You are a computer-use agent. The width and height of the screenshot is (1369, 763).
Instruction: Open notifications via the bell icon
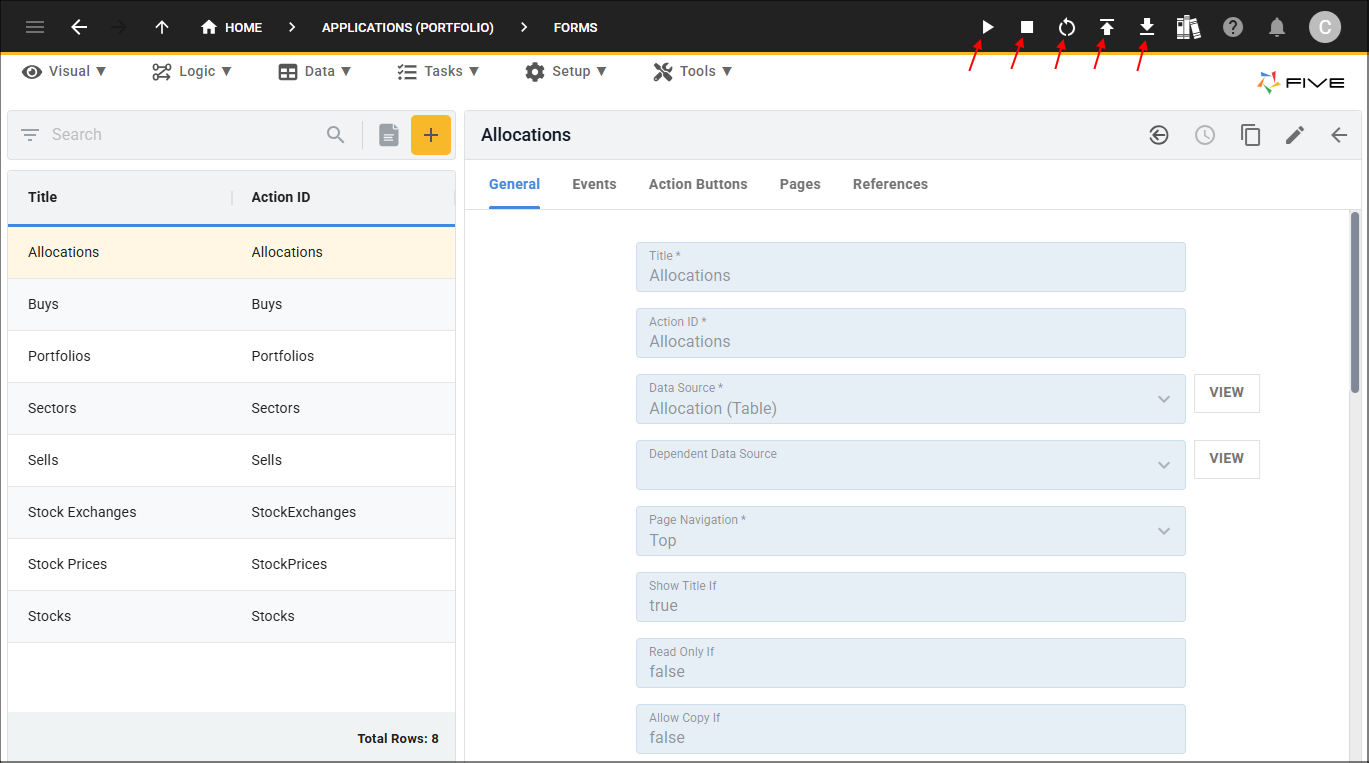pos(1276,27)
